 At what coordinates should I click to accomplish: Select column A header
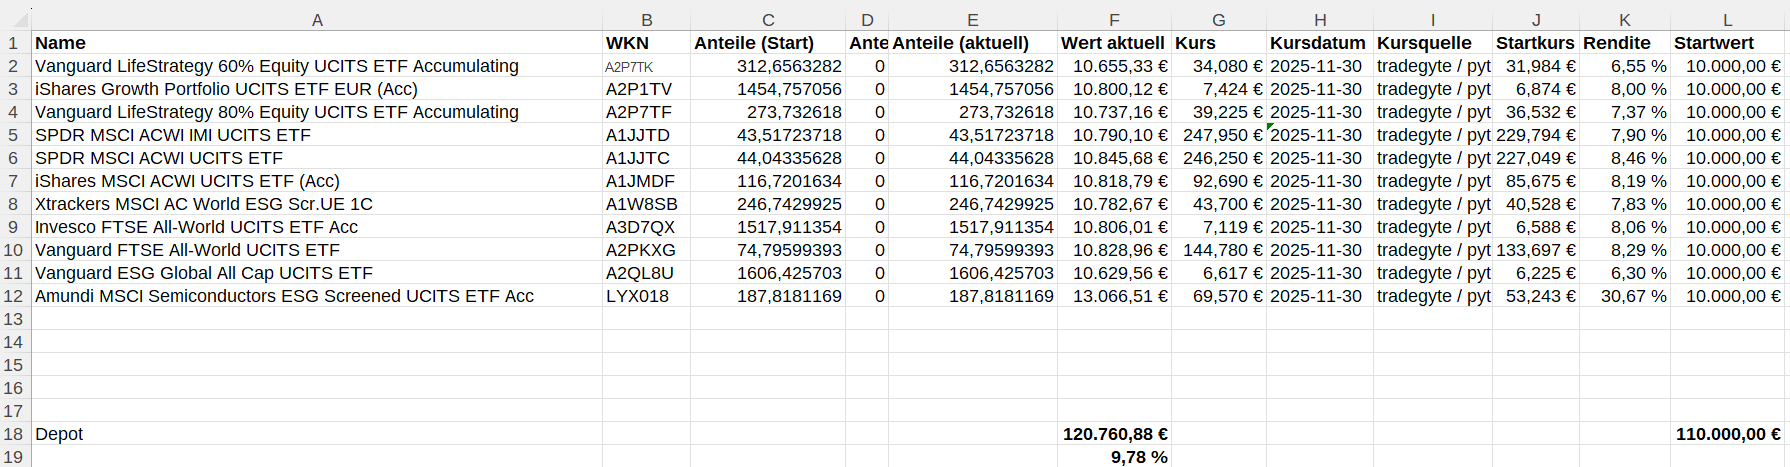[317, 20]
